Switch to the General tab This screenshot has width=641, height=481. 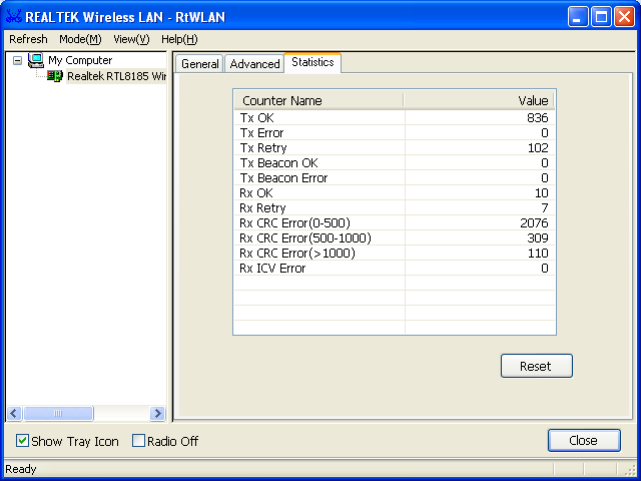199,64
